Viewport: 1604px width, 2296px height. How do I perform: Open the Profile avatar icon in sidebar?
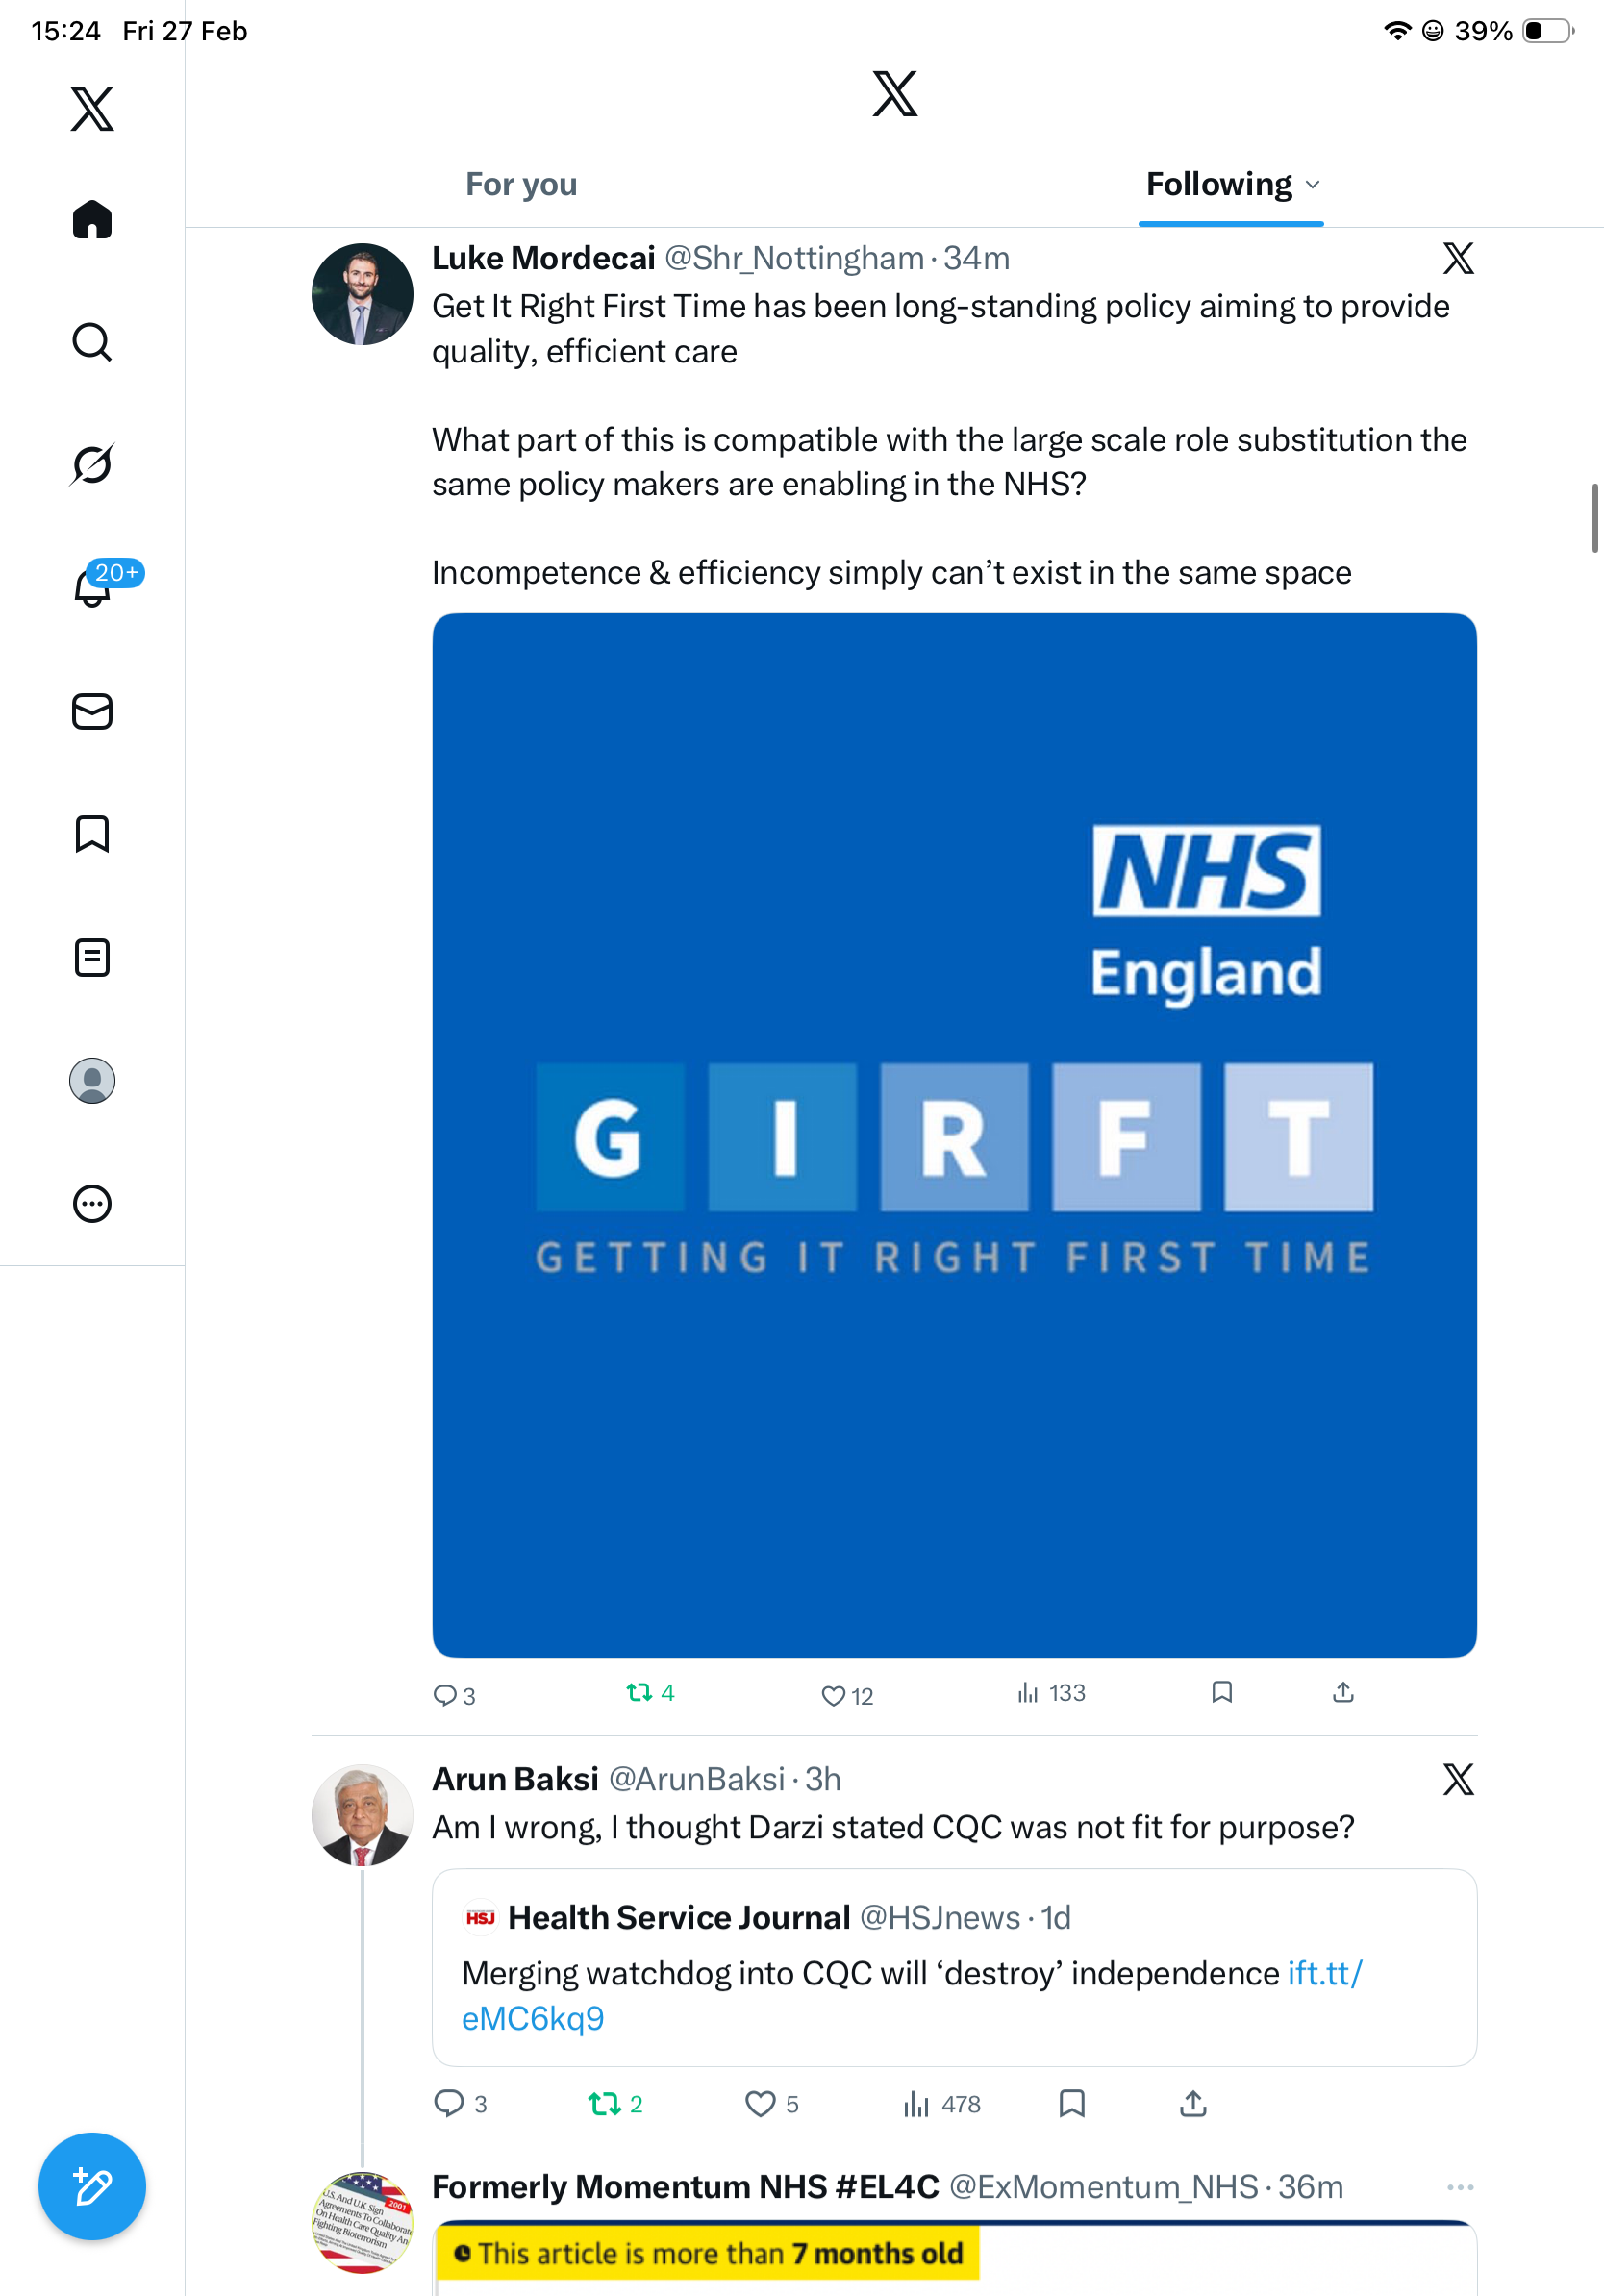[92, 1081]
